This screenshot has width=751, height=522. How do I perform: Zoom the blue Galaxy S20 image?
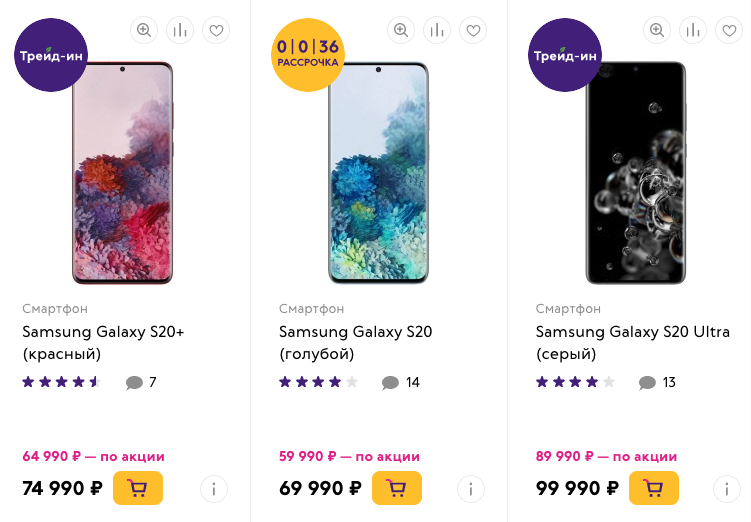(x=401, y=30)
